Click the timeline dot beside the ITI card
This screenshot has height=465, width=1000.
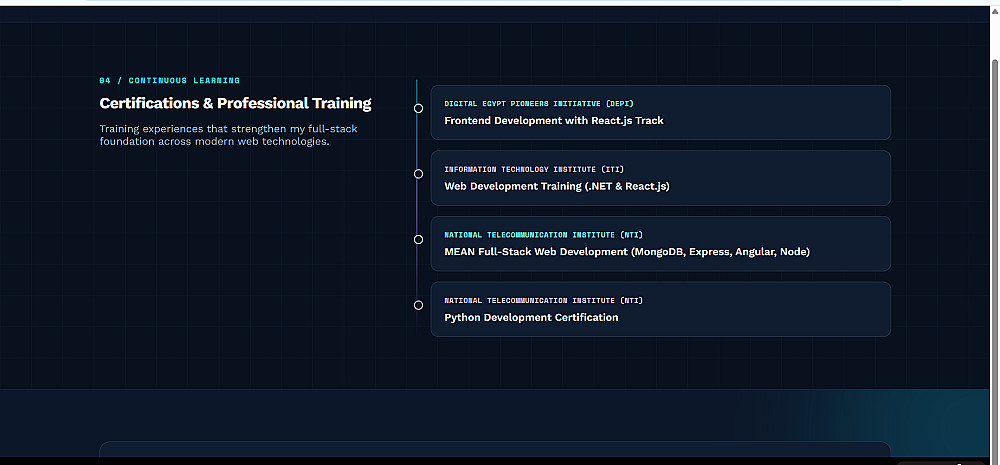point(418,174)
